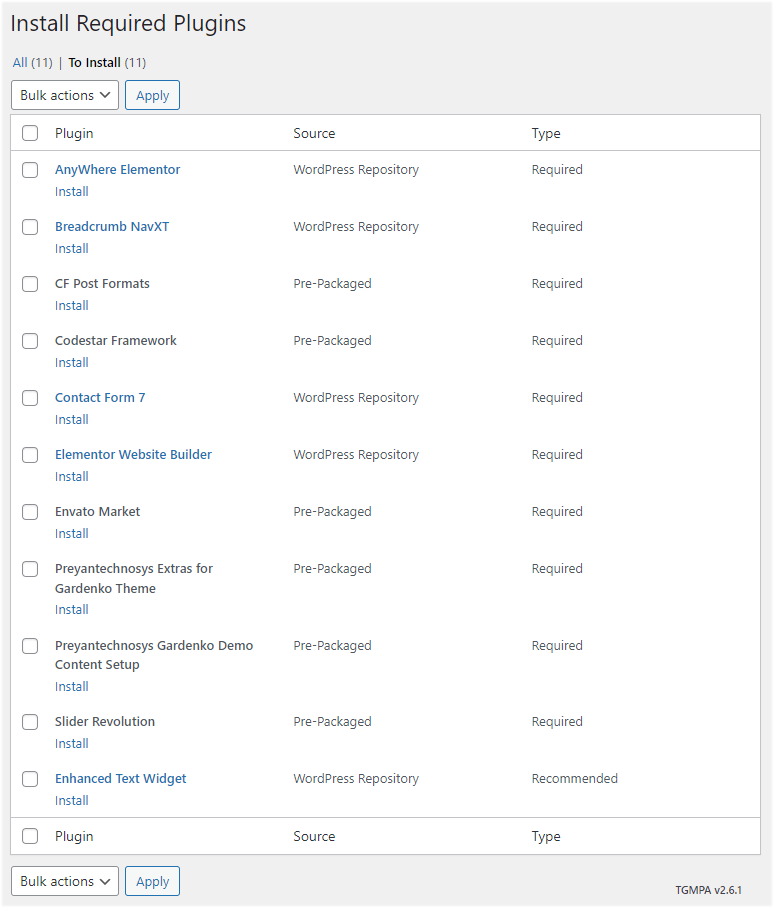Open the bottom Bulk actions dropdown
This screenshot has height=908, width=774.
tap(65, 881)
